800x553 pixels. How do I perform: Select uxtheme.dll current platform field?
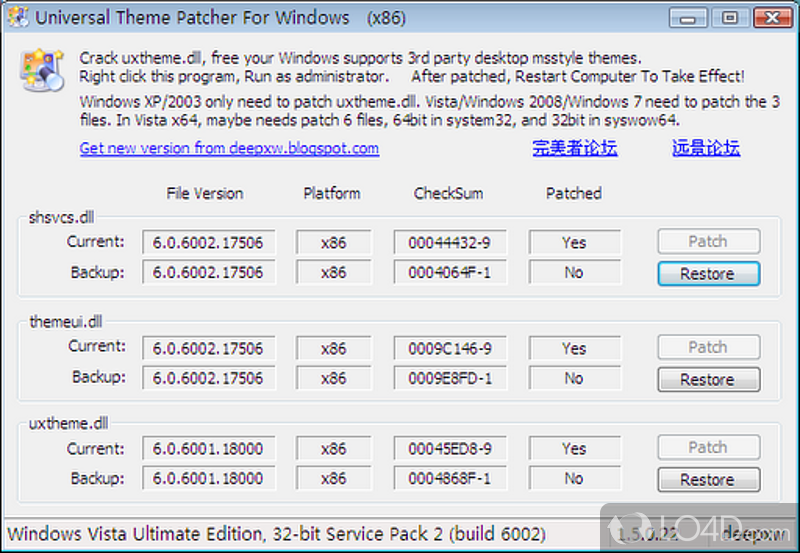(x=334, y=448)
